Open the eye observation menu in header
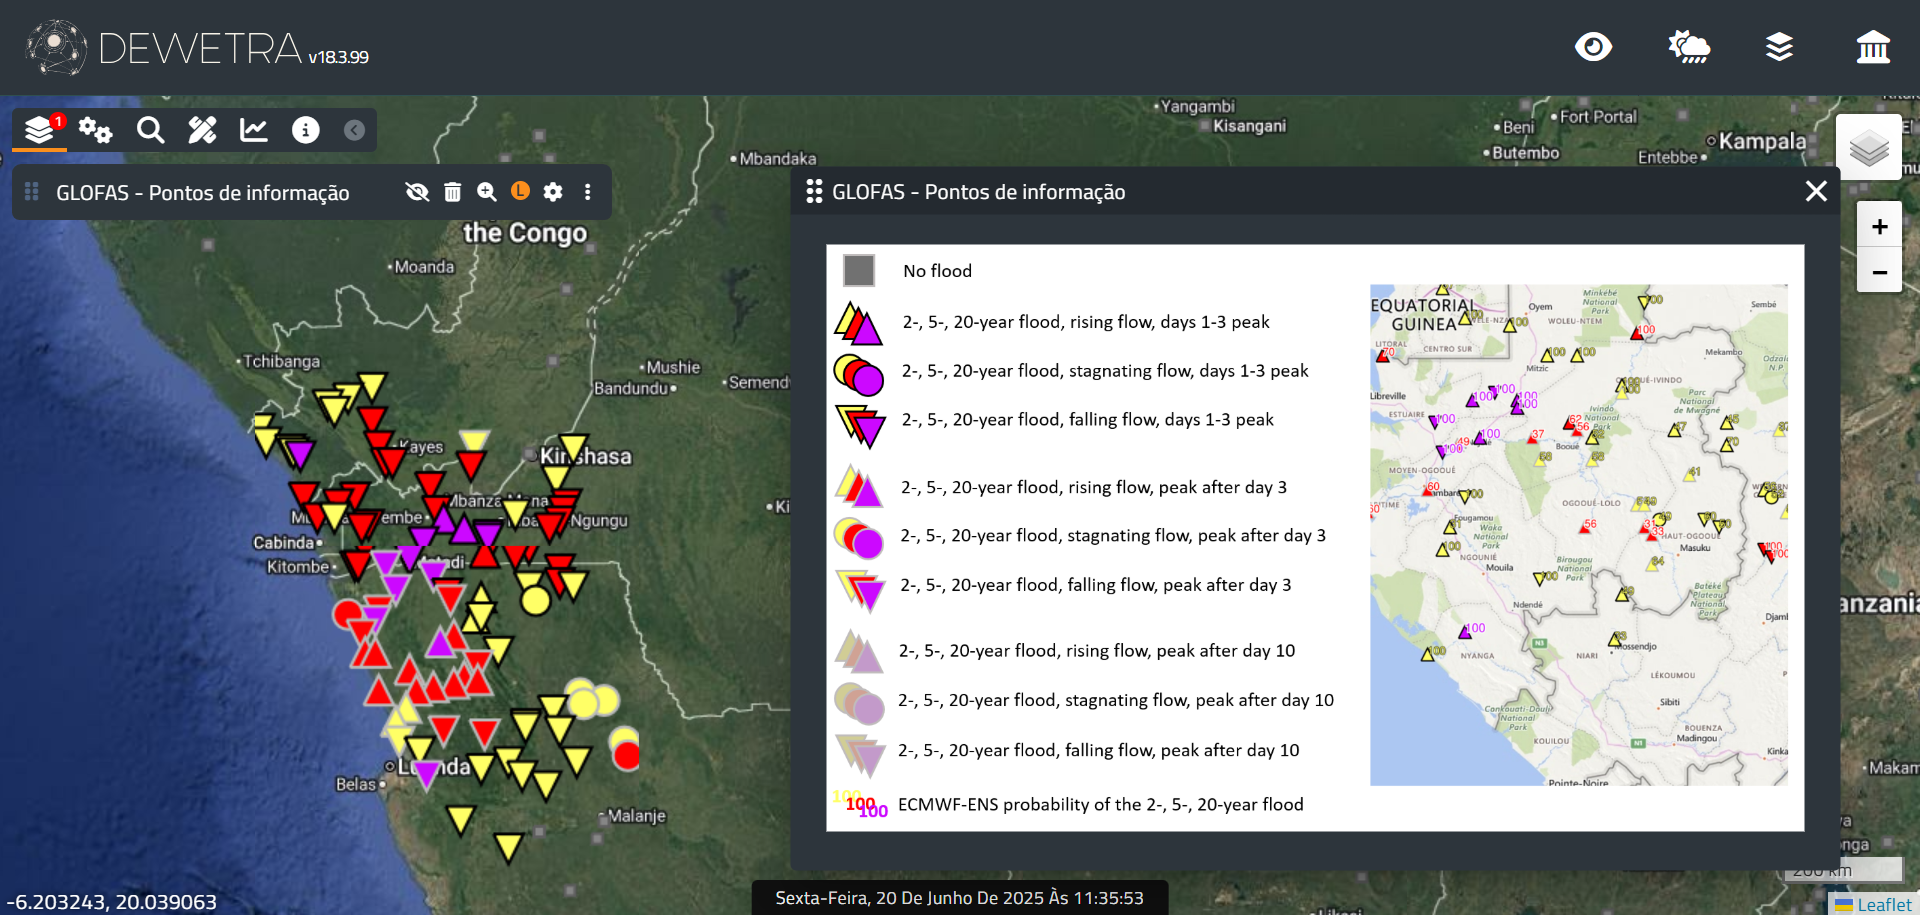This screenshot has width=1920, height=915. [1593, 47]
